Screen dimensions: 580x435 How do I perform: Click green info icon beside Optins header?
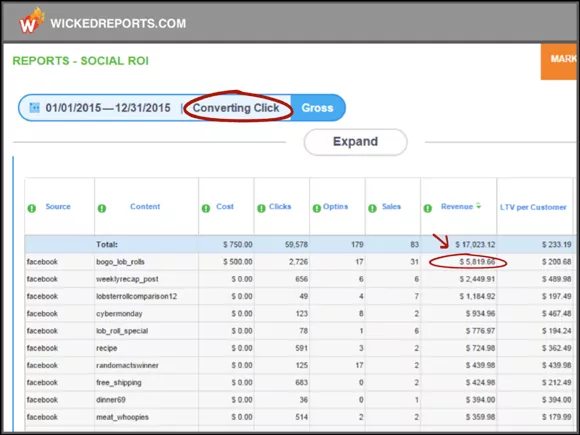[317, 208]
